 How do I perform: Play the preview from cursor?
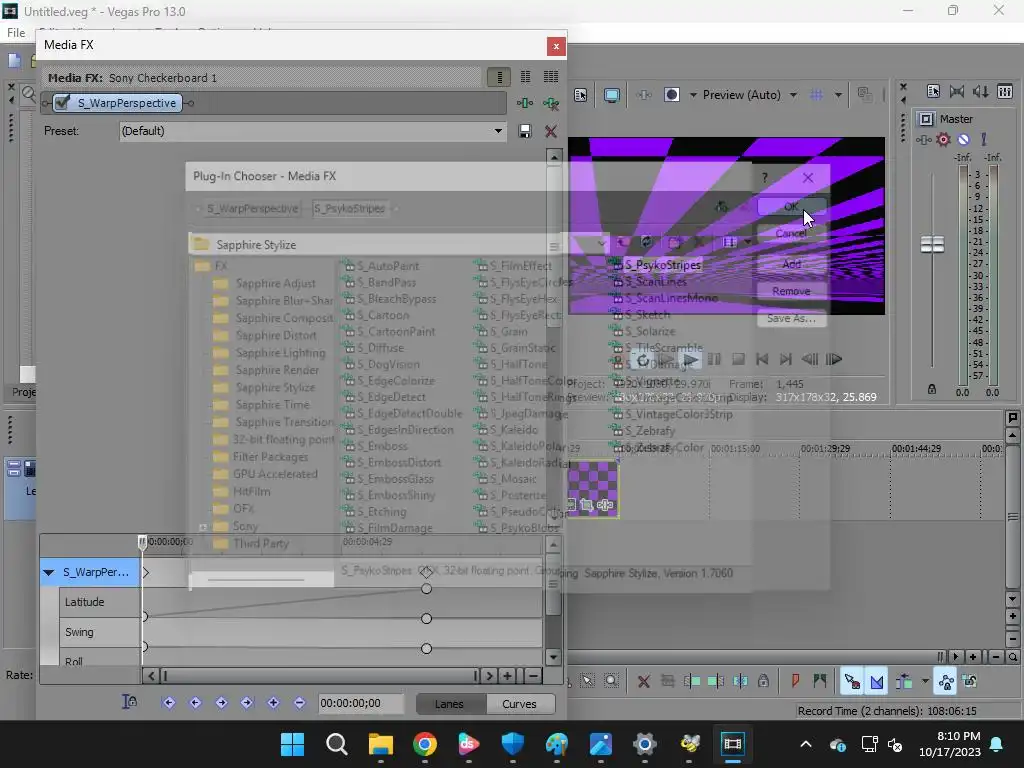690,359
